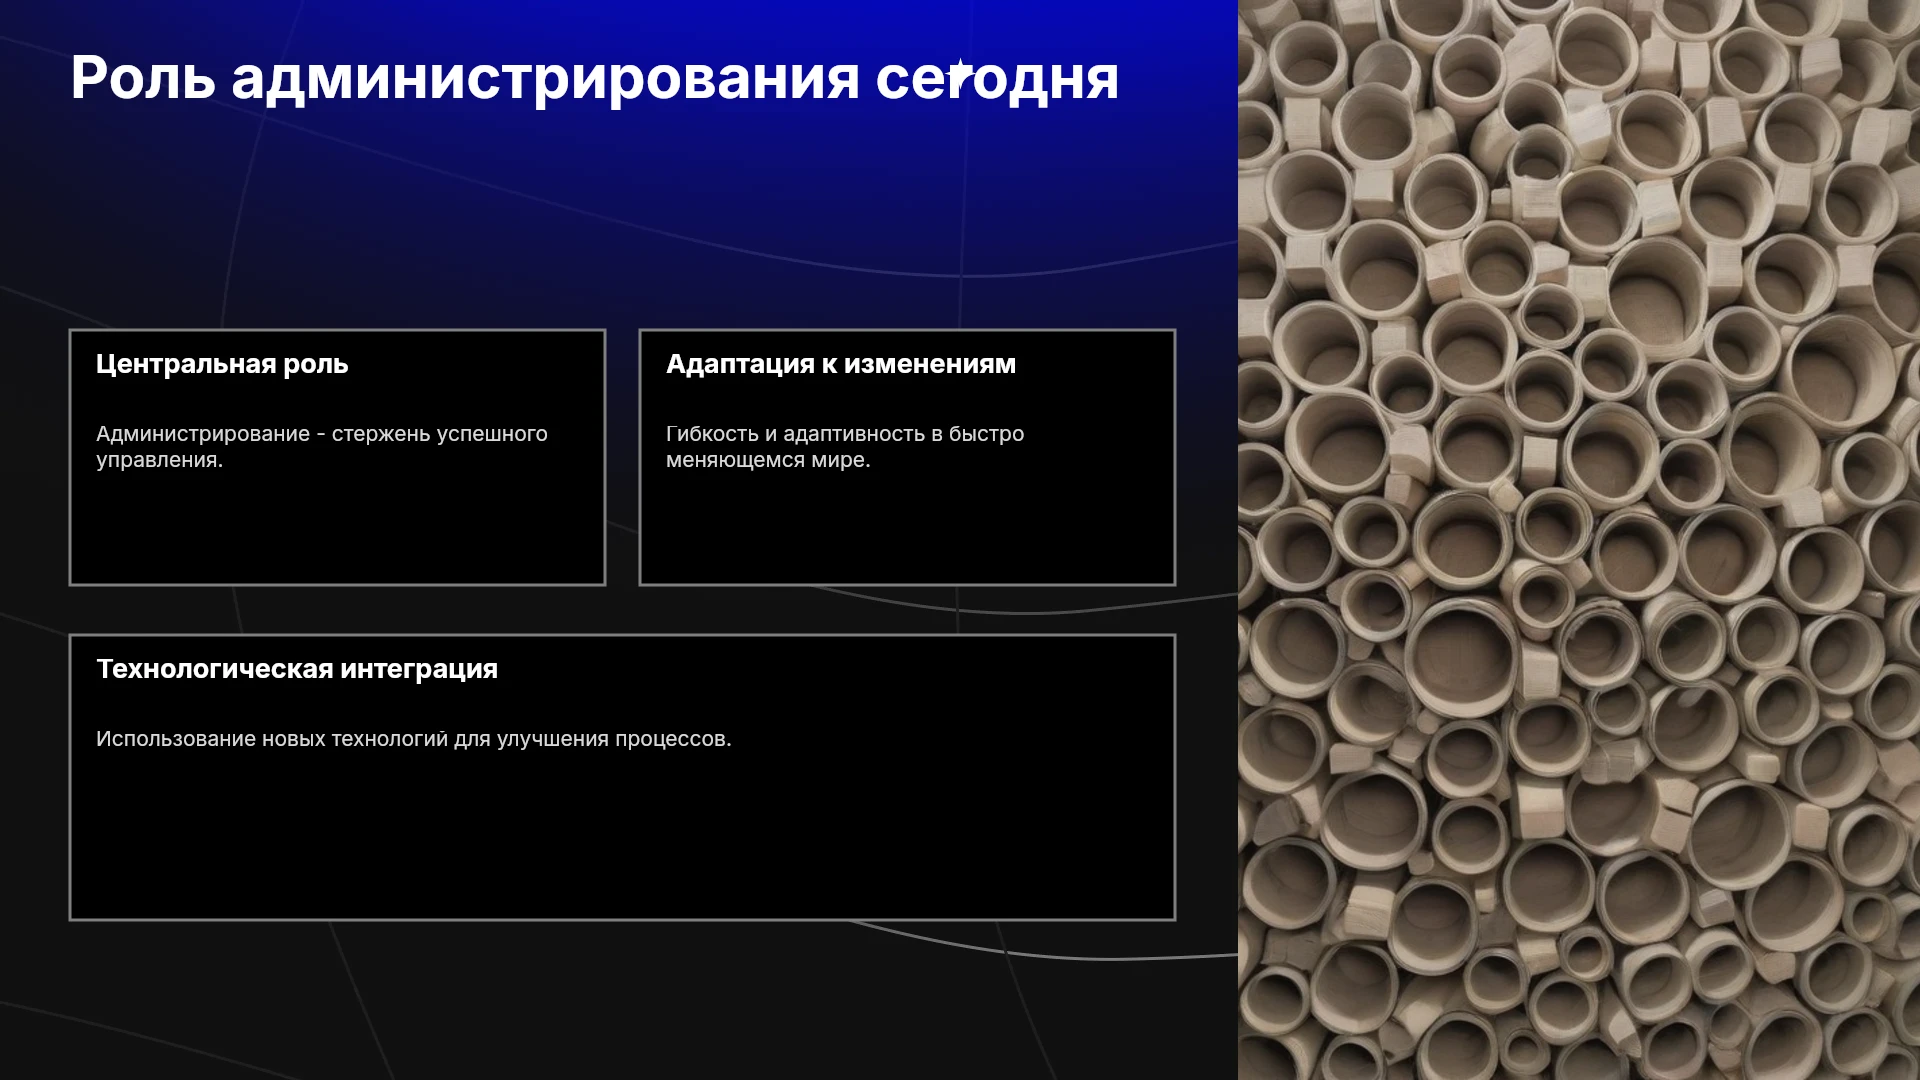
Task: Click the cardboard tubes photo on the right
Action: pos(1579,540)
